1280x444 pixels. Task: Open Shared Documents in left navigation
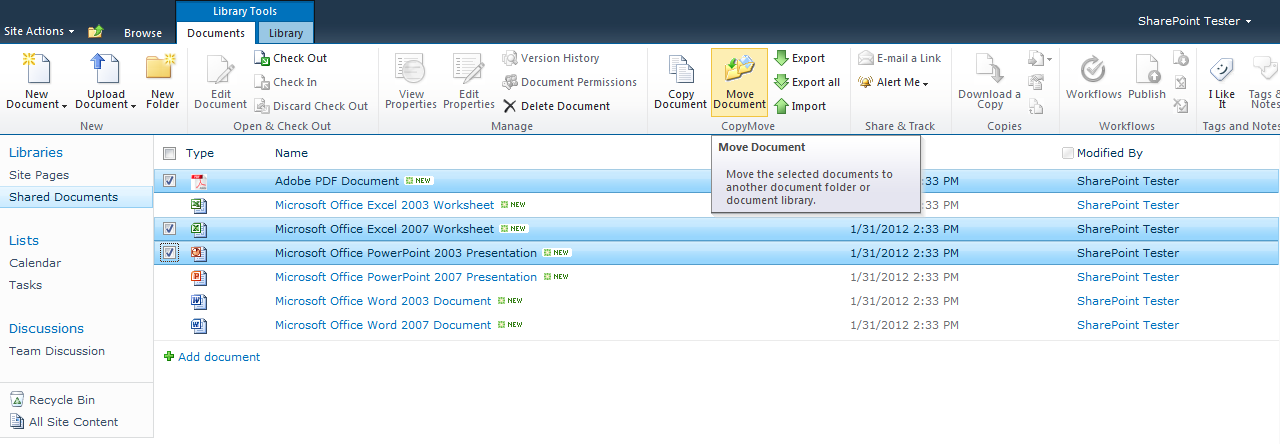click(63, 197)
